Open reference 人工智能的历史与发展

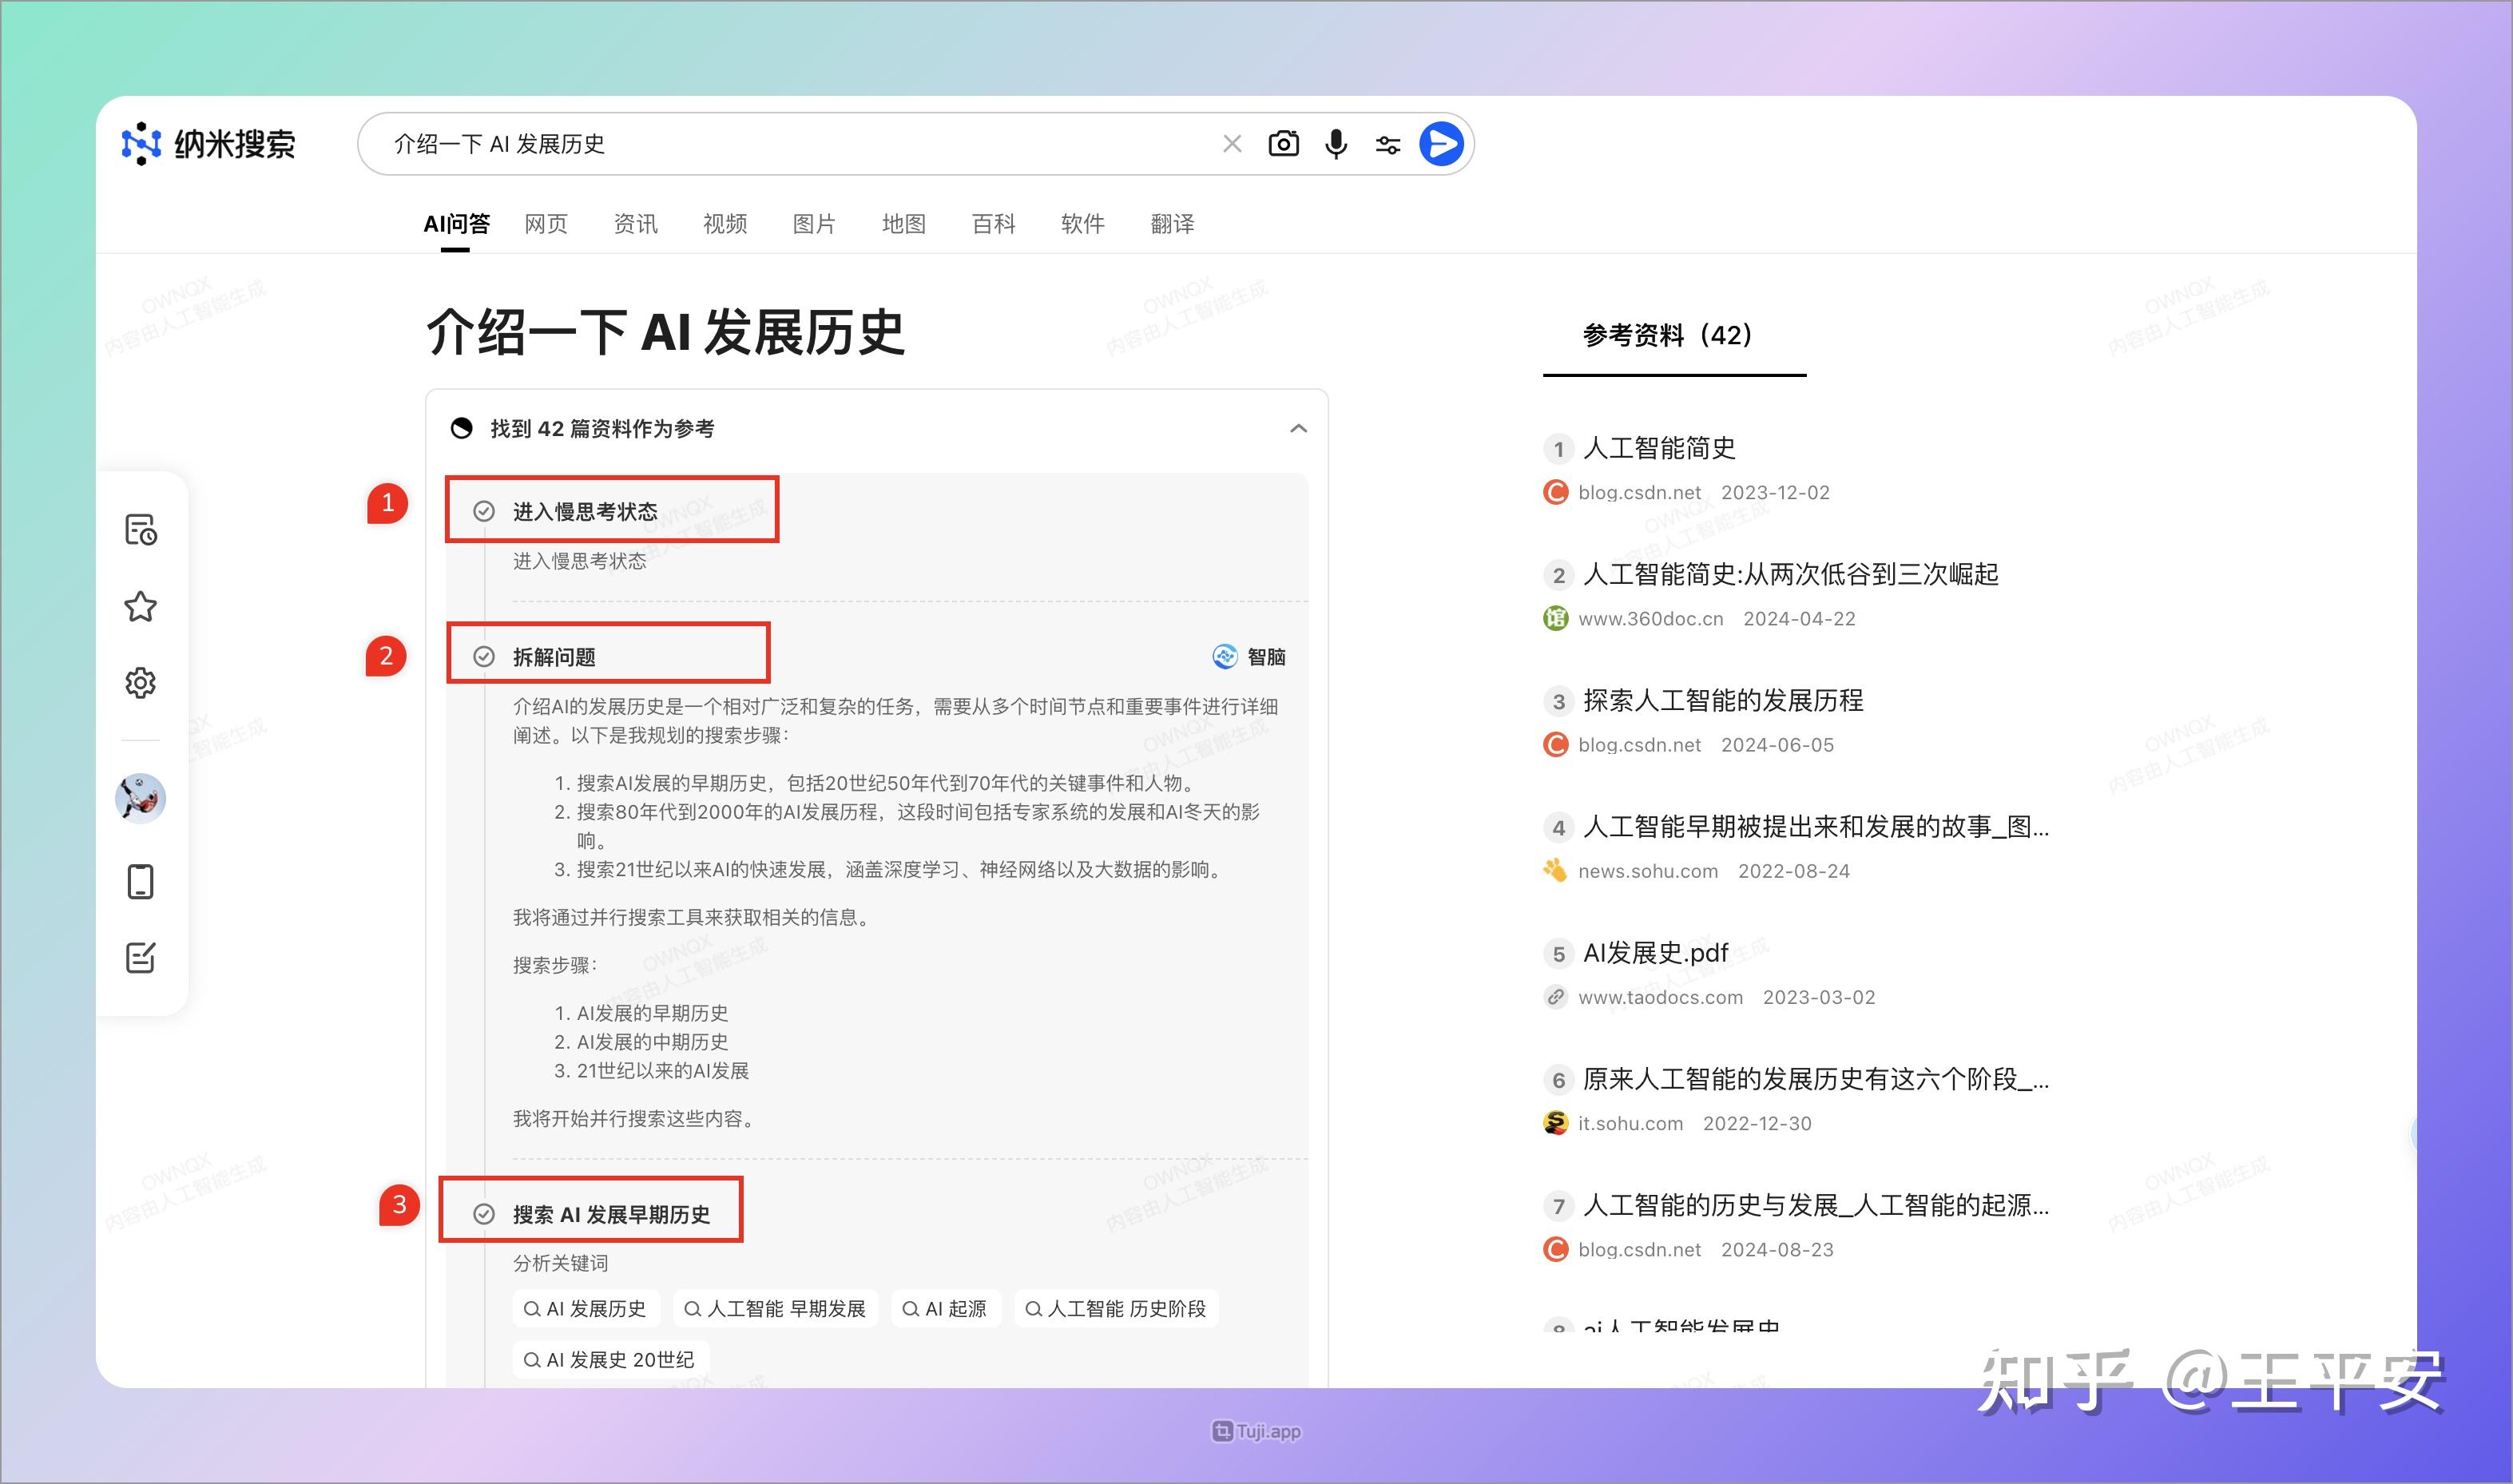click(x=1816, y=1205)
